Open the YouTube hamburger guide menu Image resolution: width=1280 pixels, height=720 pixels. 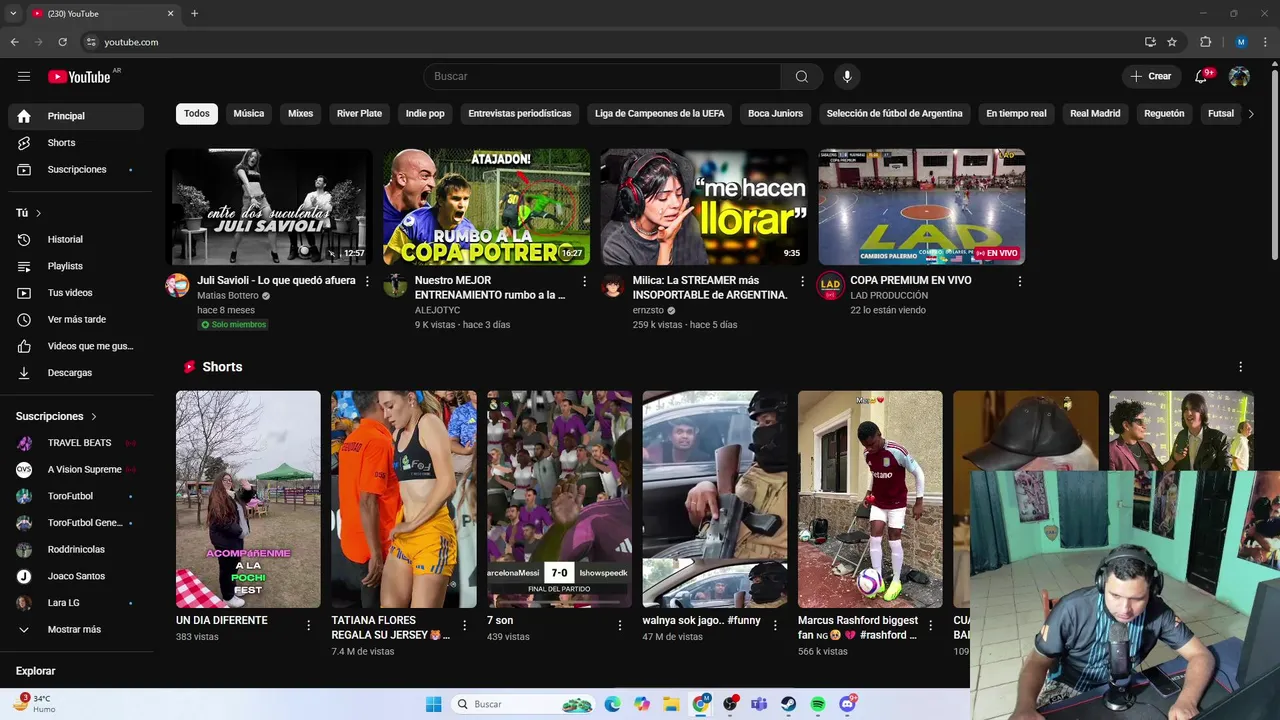pyautogui.click(x=24, y=76)
